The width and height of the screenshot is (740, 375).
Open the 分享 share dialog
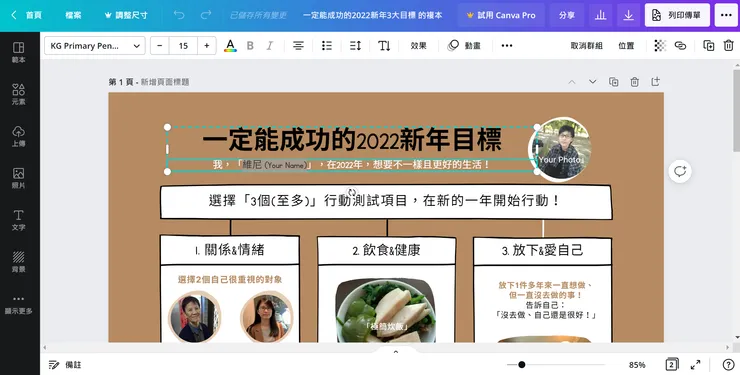[567, 15]
